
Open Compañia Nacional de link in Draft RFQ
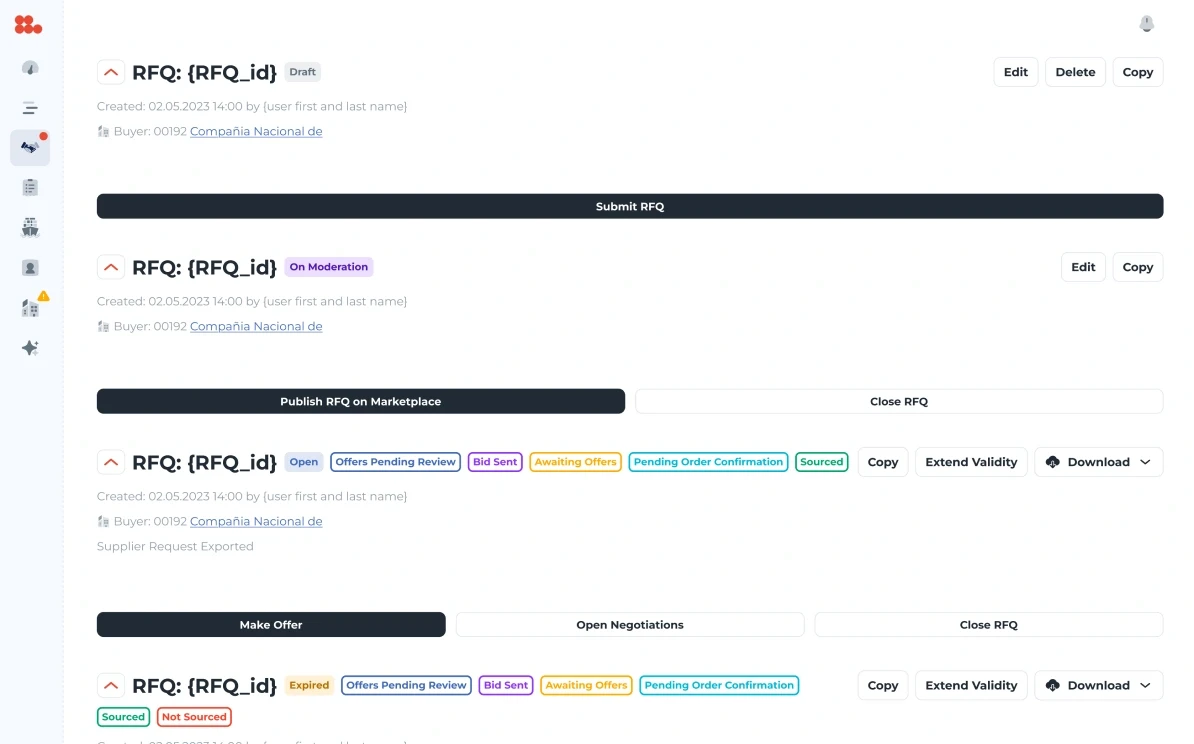pos(256,131)
